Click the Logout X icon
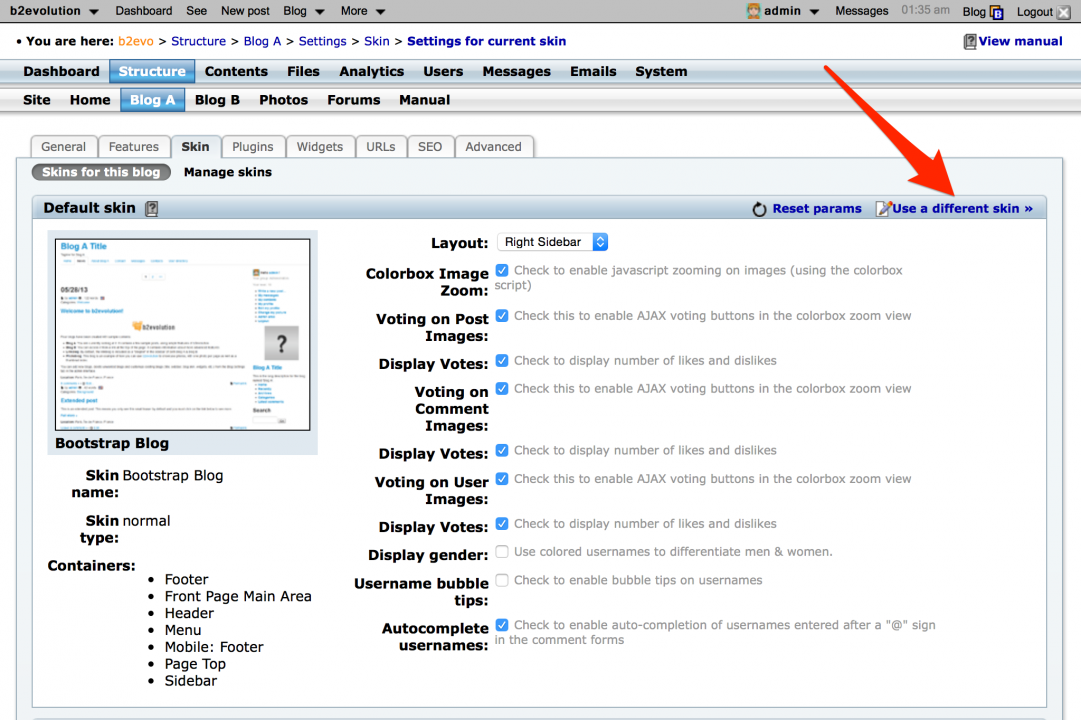Viewport: 1081px width, 720px height. click(1064, 12)
